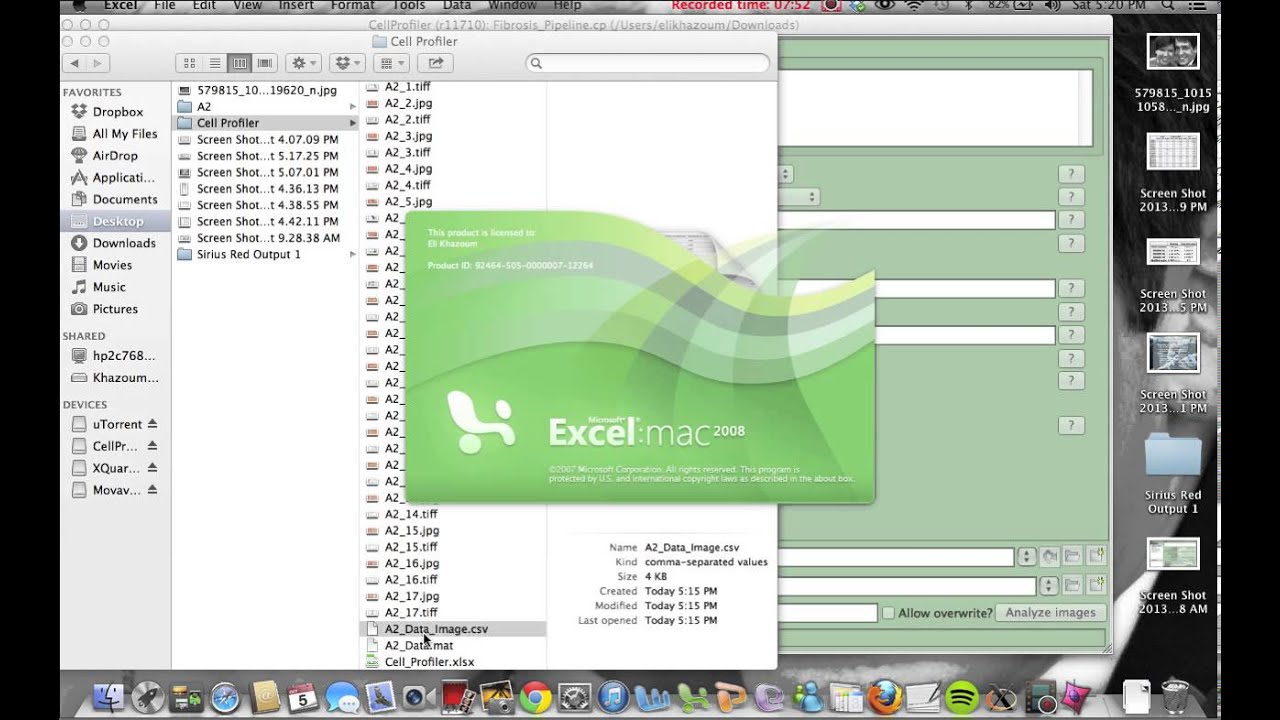Expand the Cell Profiler folder arrow
Screen dimensions: 1280x720
(352, 123)
